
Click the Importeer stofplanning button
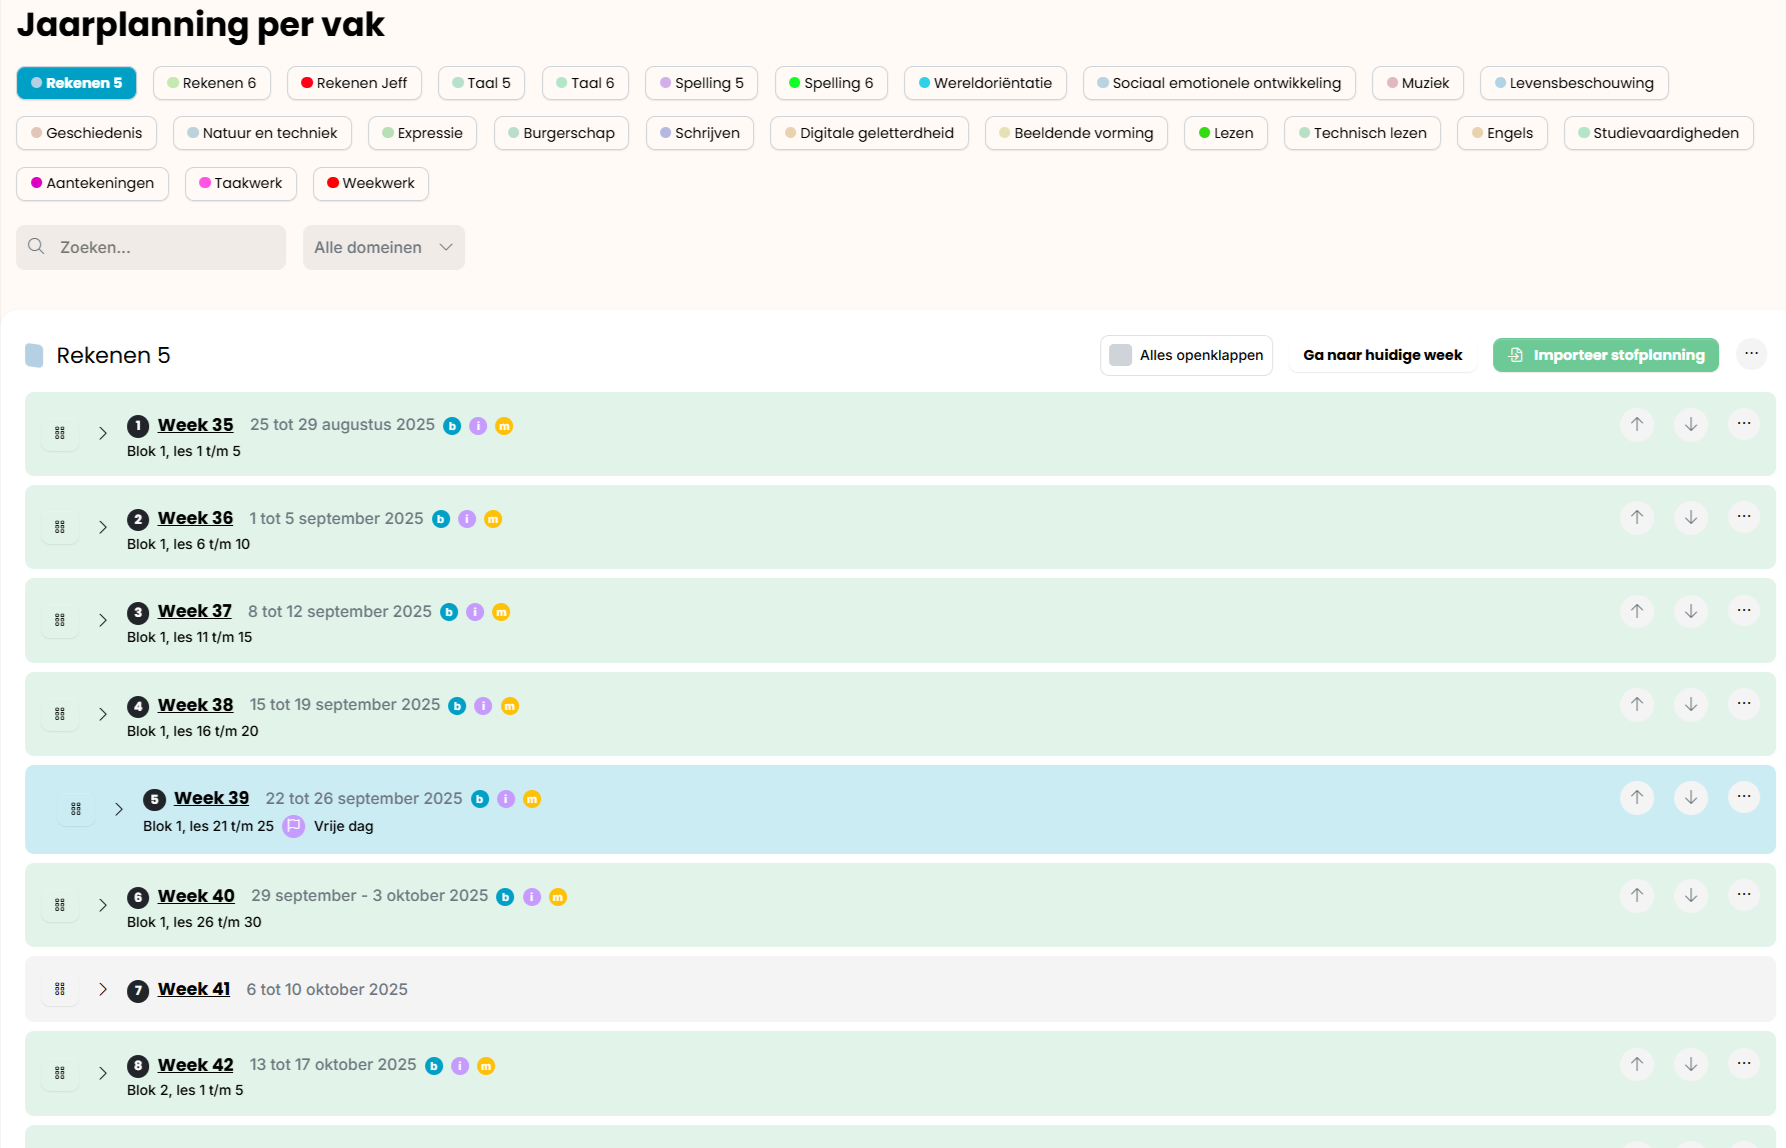click(x=1605, y=355)
